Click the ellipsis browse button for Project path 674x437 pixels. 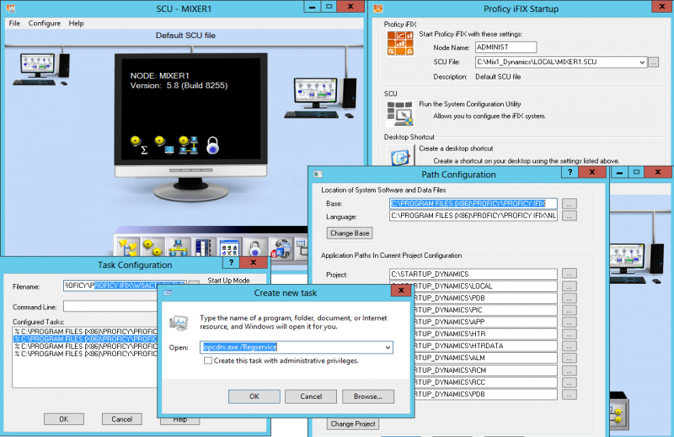(569, 274)
